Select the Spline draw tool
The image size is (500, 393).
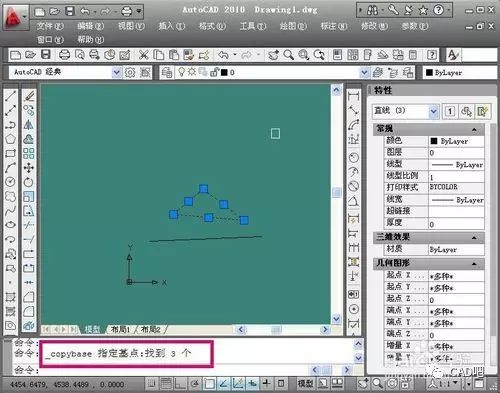click(10, 211)
